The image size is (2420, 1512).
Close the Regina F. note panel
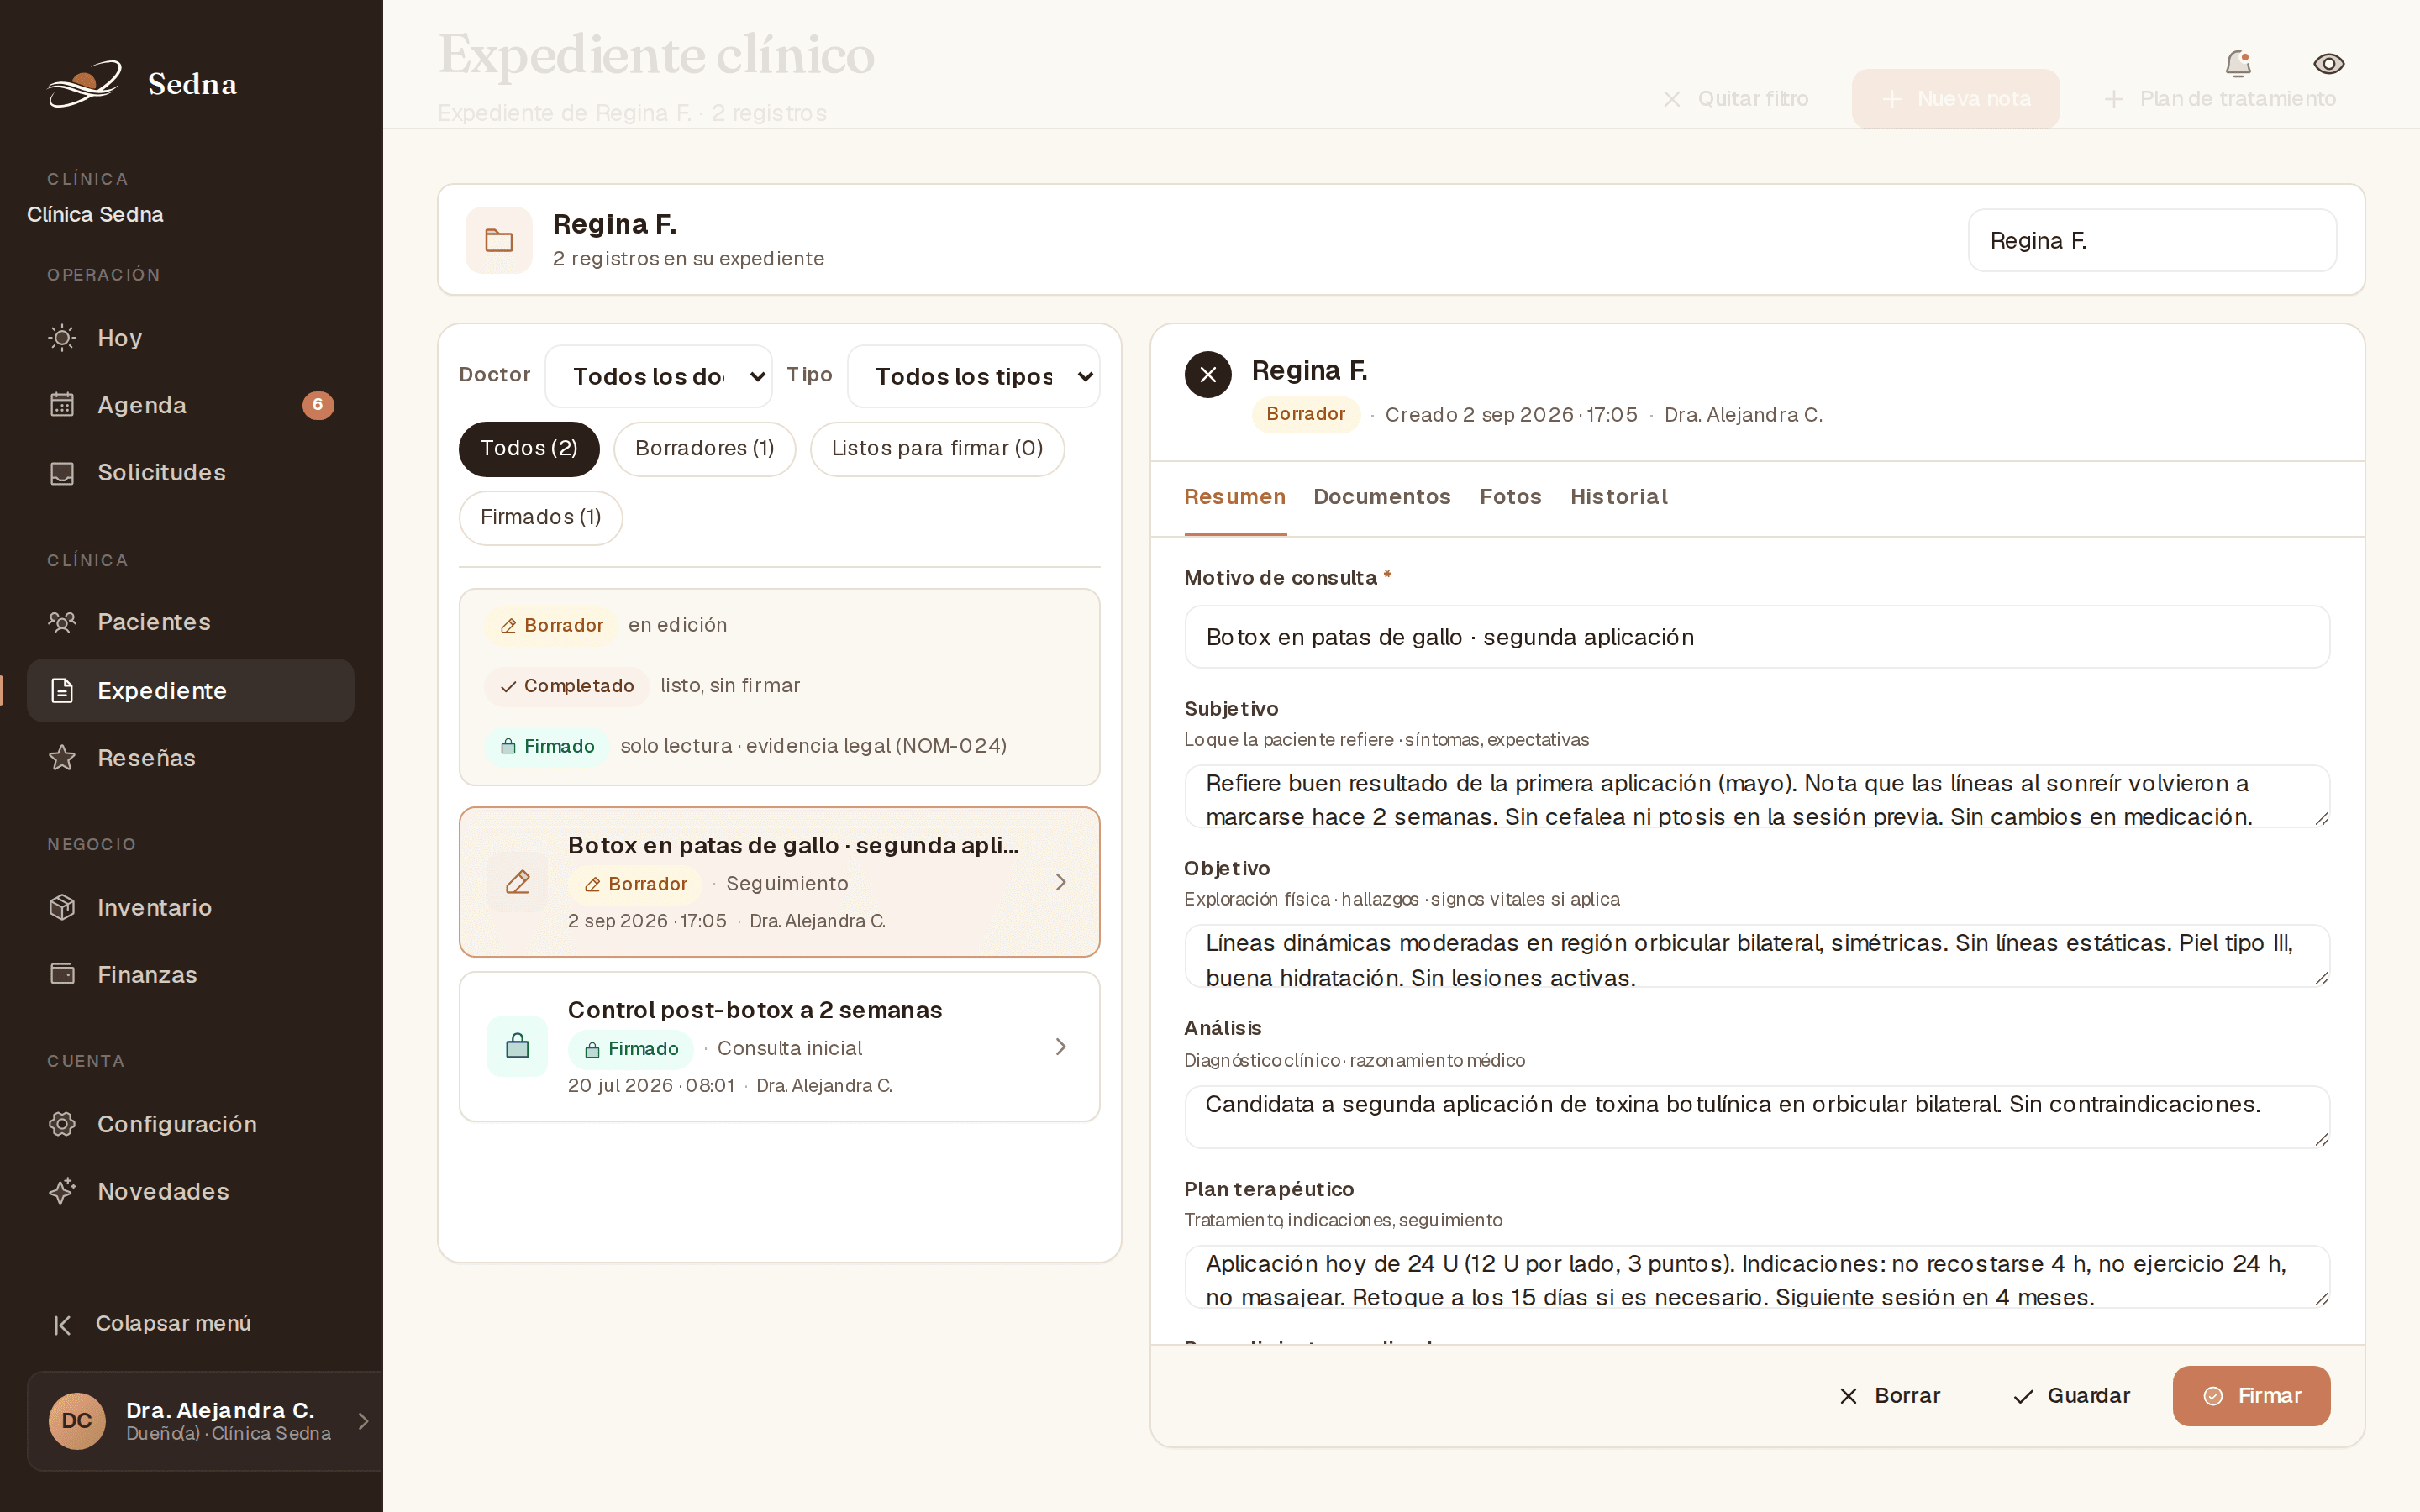coord(1208,375)
